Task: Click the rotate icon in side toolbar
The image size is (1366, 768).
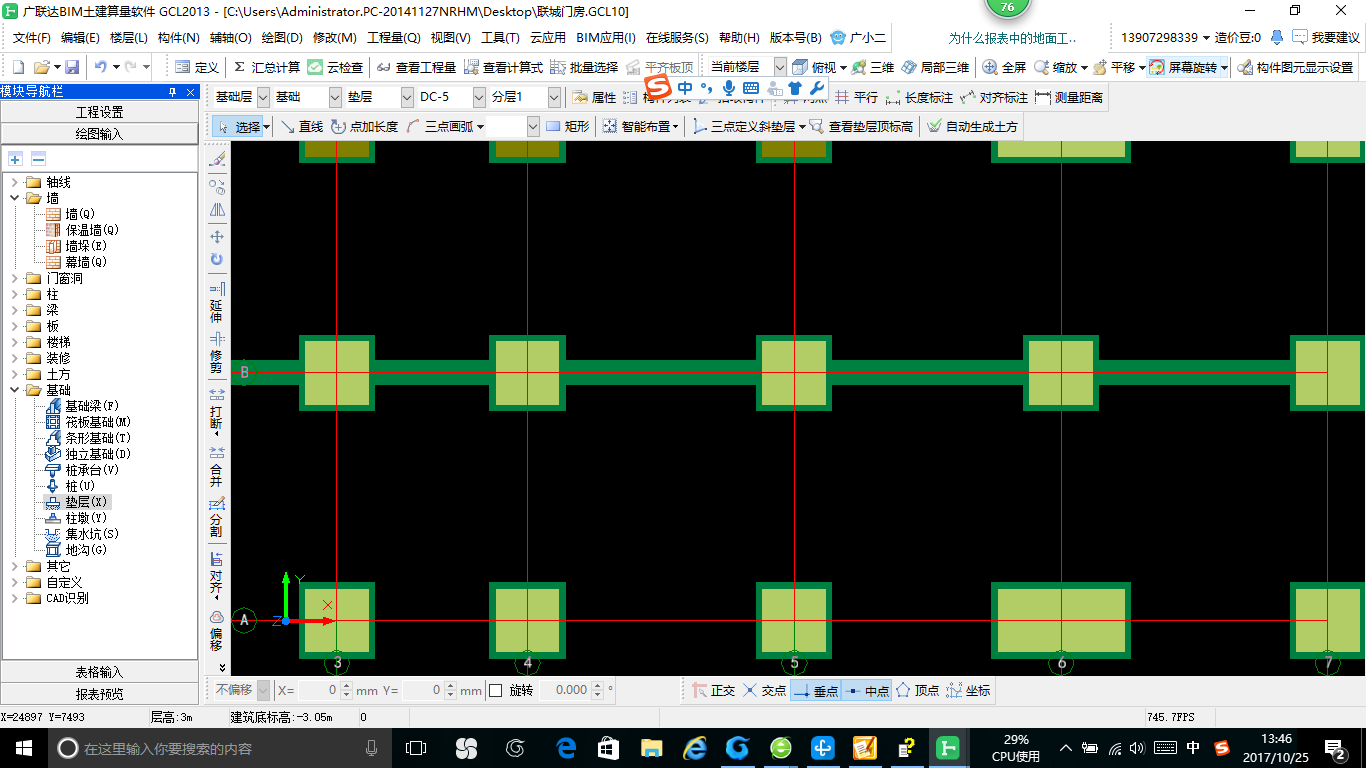Action: (217, 260)
